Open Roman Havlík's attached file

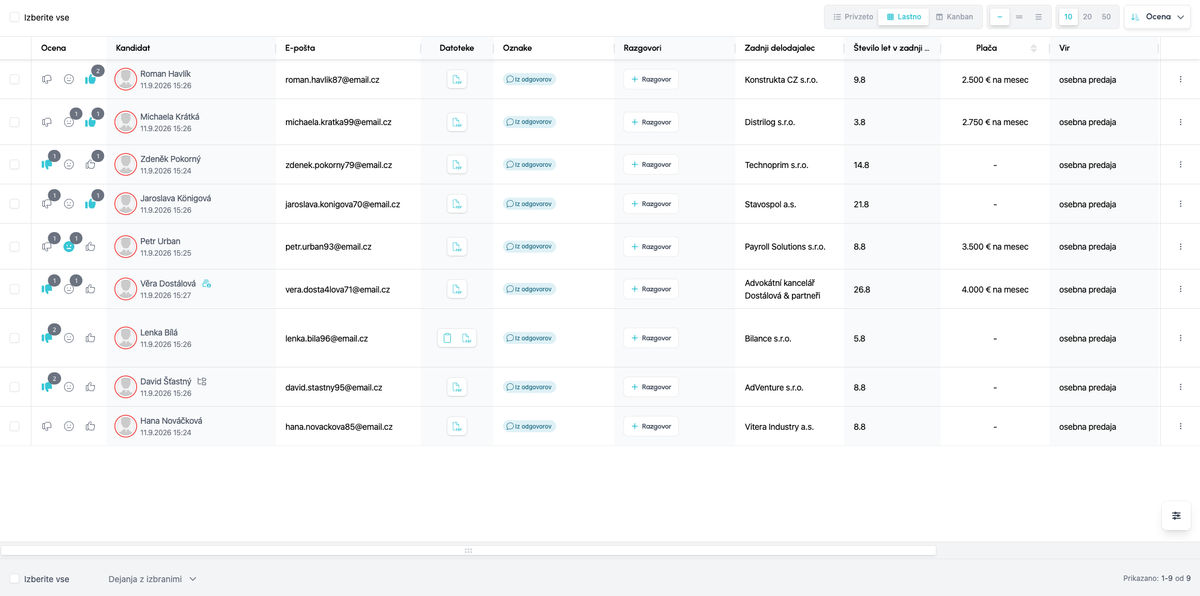click(456, 79)
